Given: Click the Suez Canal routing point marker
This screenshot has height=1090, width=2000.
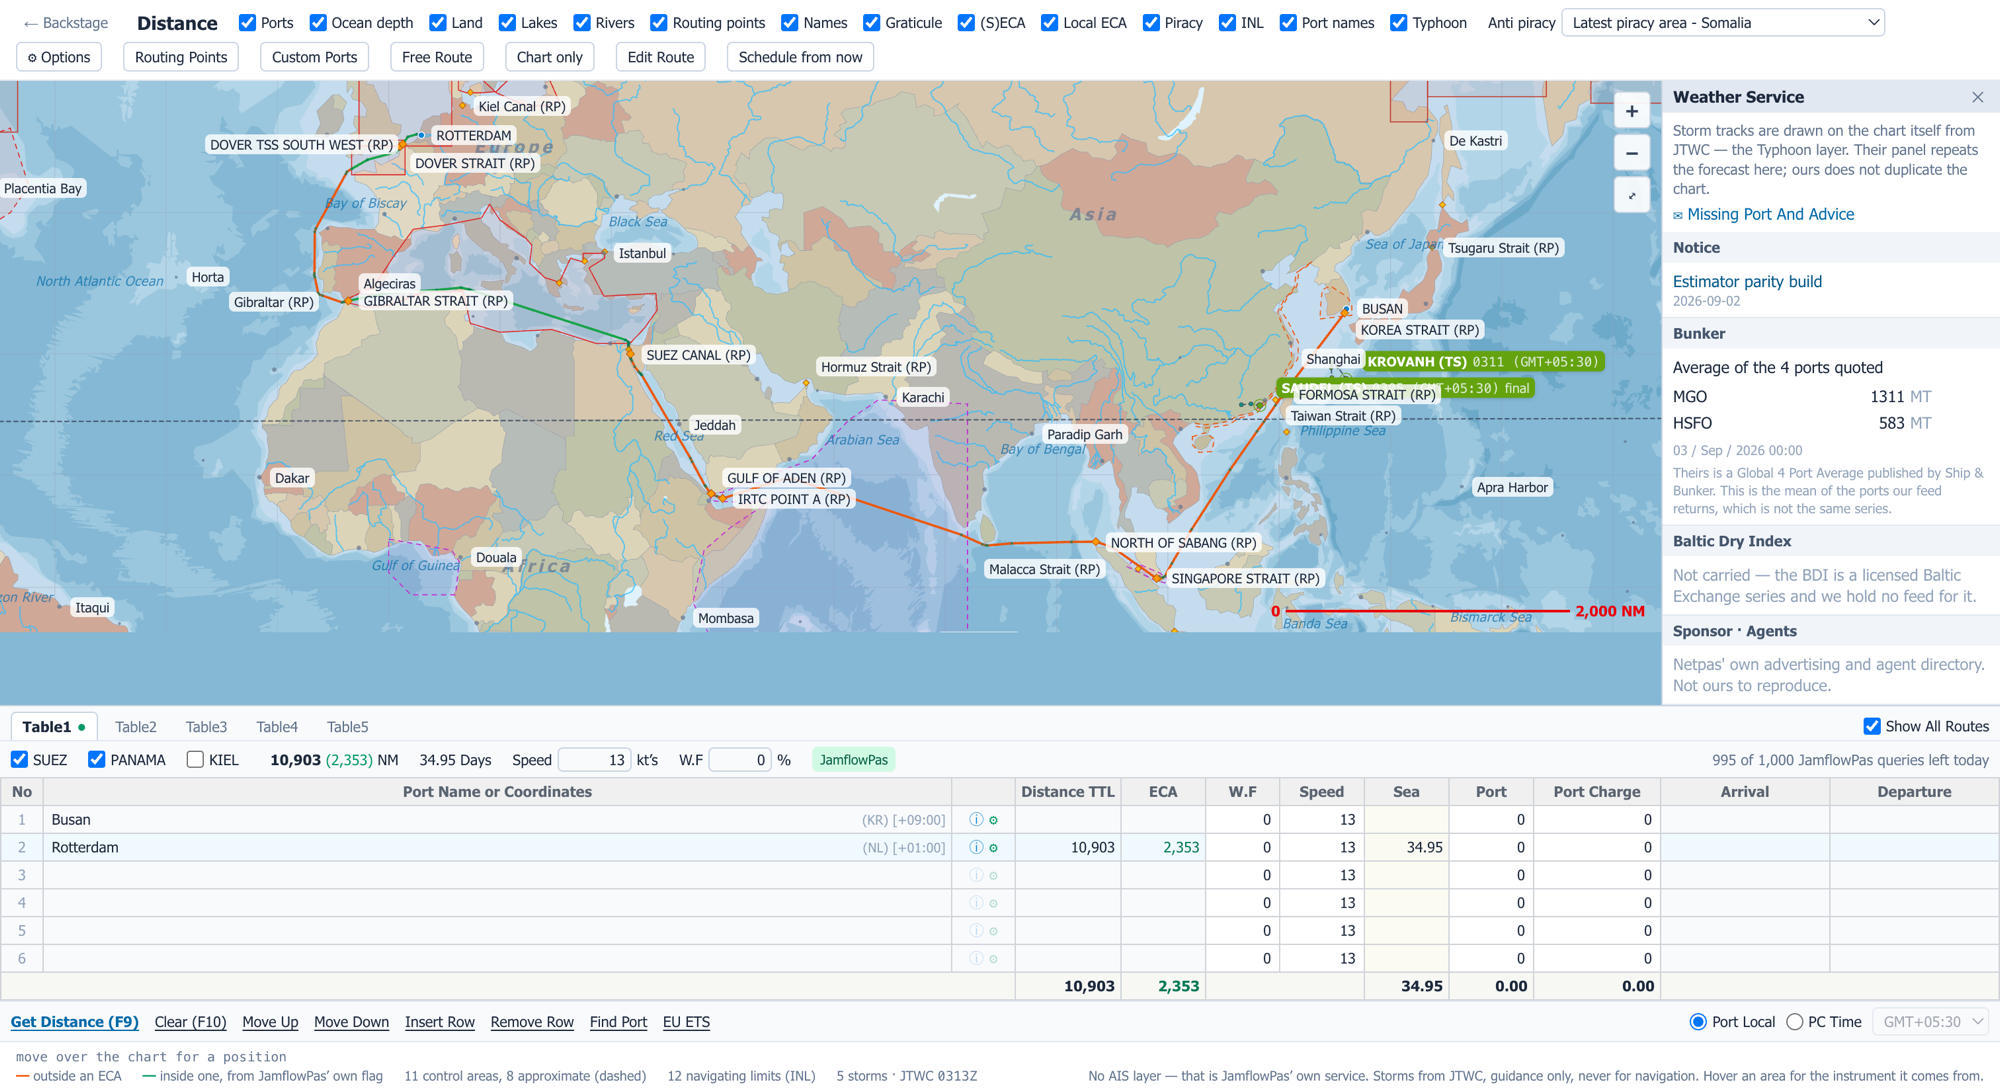Looking at the screenshot, I should (x=630, y=353).
